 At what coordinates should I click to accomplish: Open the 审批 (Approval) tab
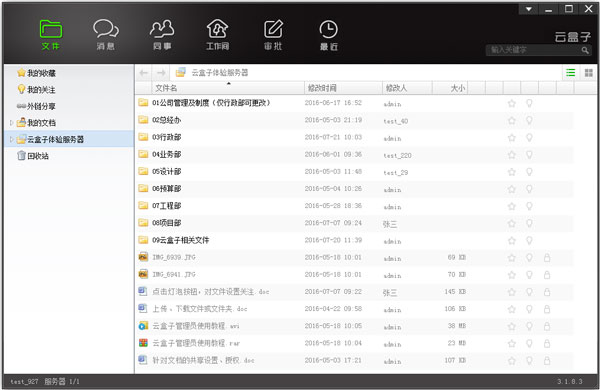click(273, 35)
